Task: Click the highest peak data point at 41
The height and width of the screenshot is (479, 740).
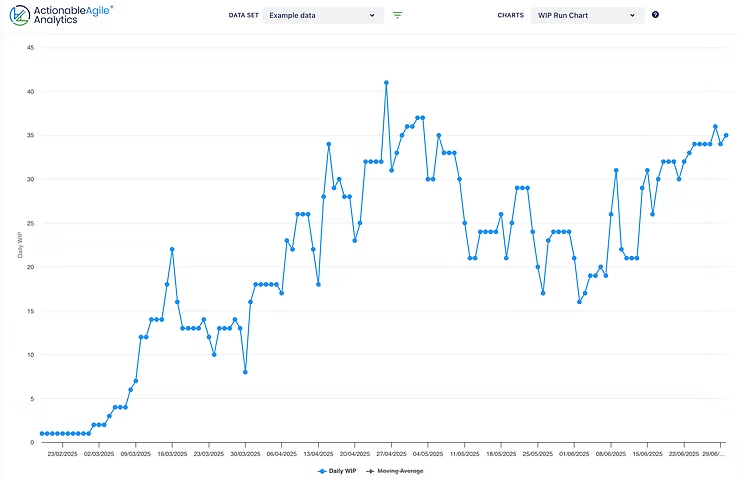Action: click(386, 83)
